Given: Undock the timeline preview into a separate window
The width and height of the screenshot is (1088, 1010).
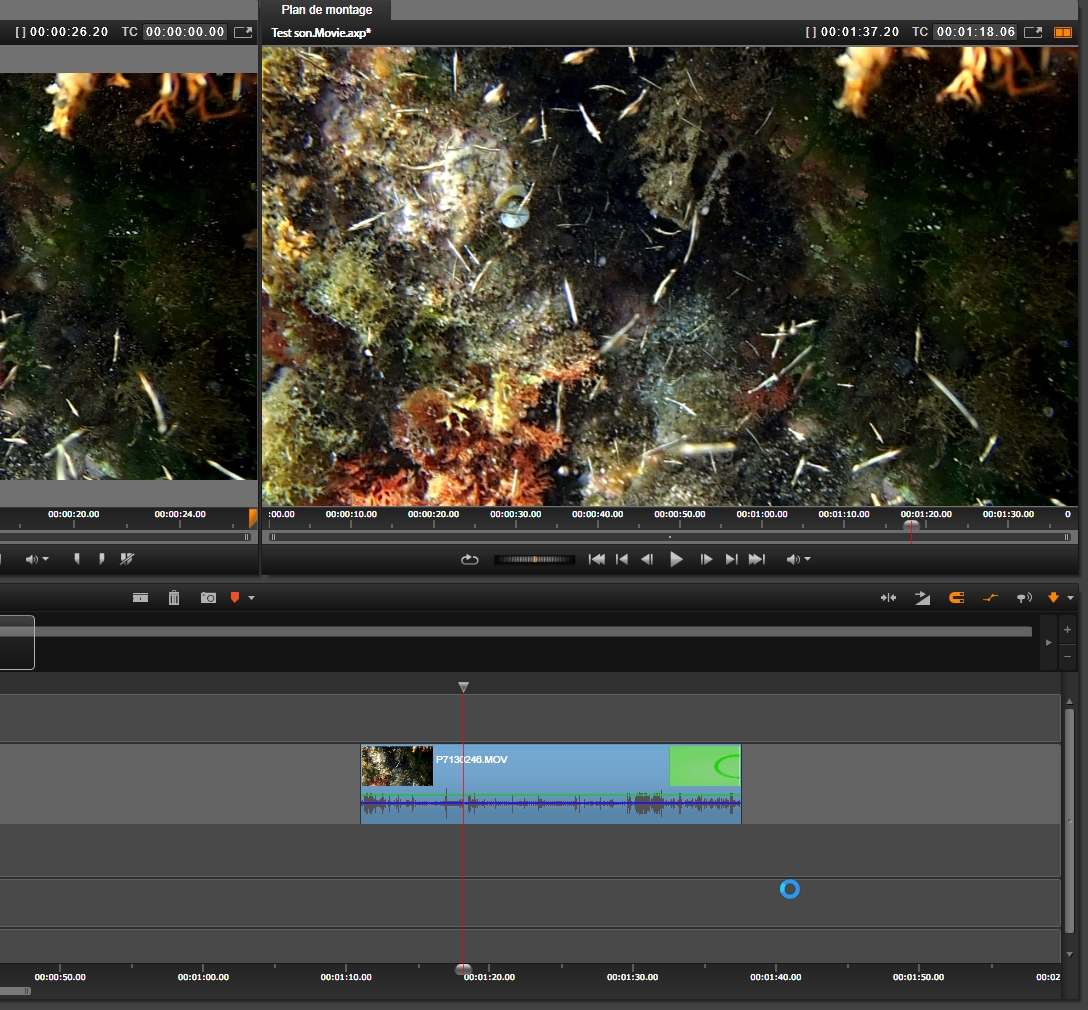Looking at the screenshot, I should pyautogui.click(x=1034, y=32).
